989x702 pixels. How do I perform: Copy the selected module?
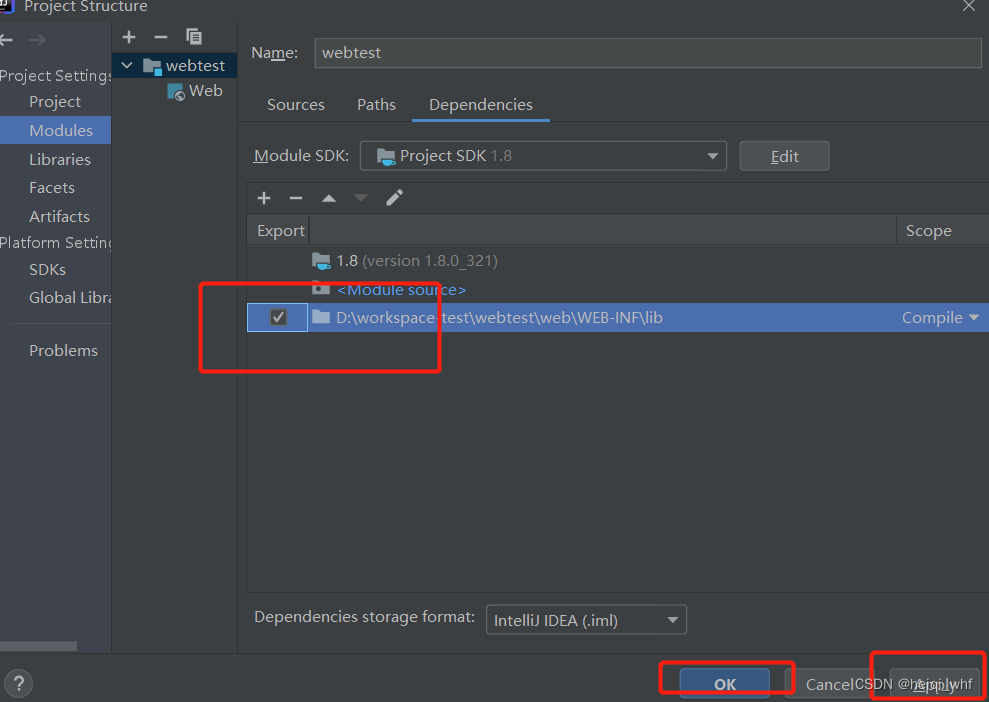[194, 37]
